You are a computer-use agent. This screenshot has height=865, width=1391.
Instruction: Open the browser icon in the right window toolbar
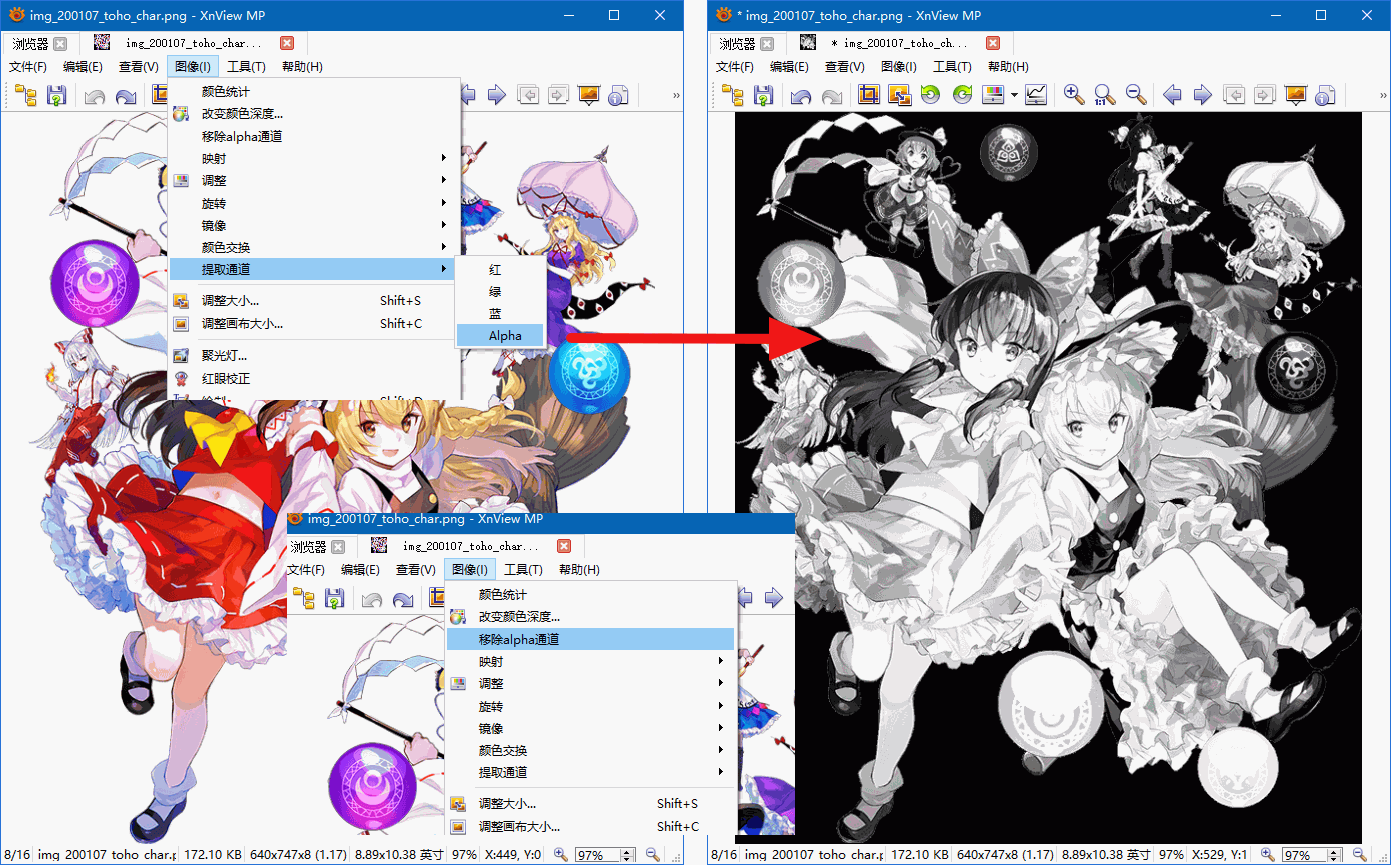click(733, 95)
